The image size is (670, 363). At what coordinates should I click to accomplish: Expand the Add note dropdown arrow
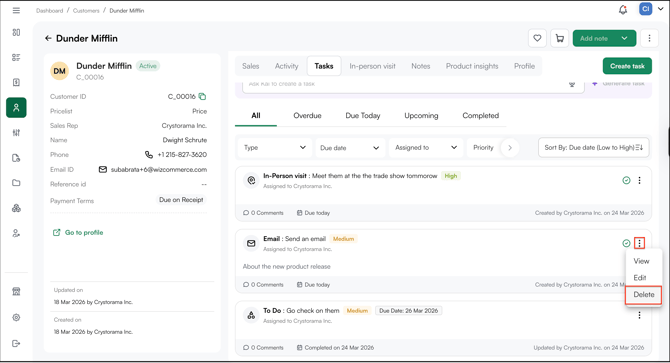[624, 38]
